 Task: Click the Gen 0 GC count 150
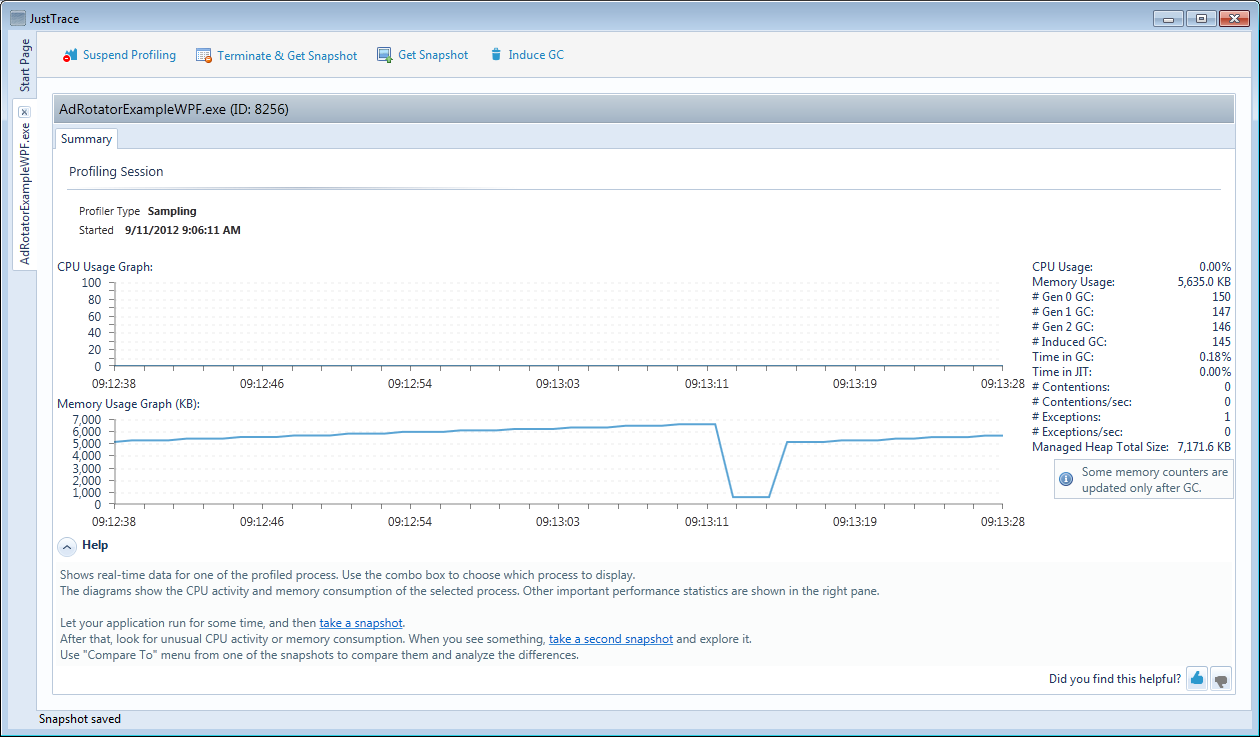[1221, 297]
